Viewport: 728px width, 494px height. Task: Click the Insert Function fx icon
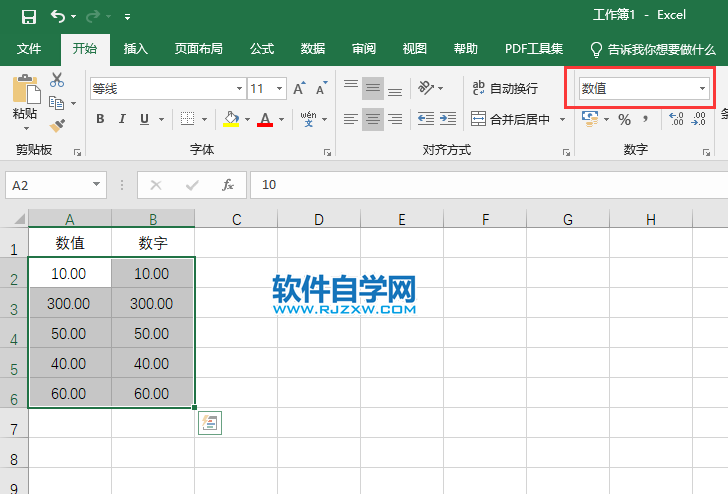(x=228, y=185)
